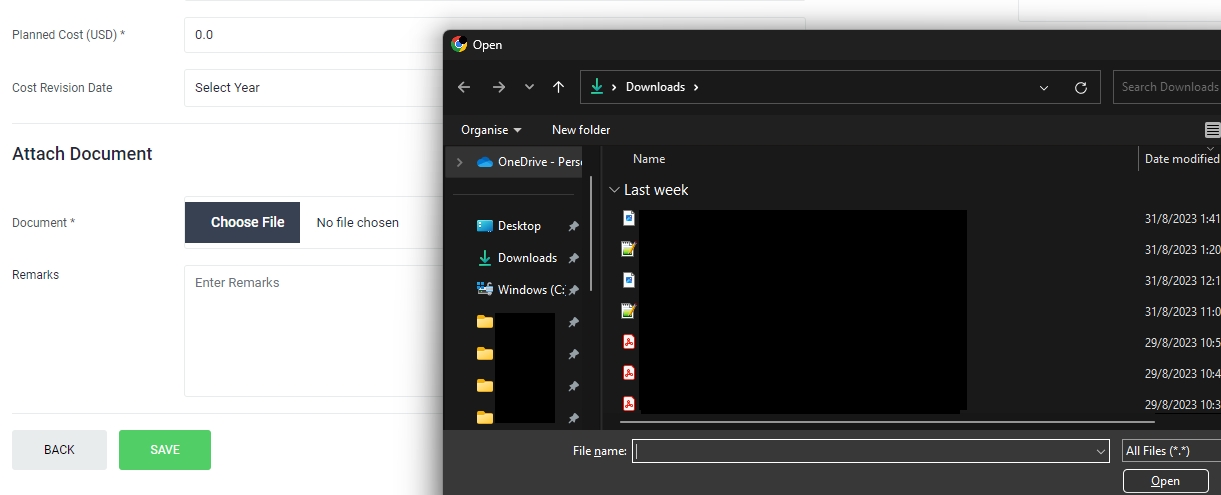Click the Forward navigation arrow in dialog
This screenshot has width=1221, height=495.
pyautogui.click(x=498, y=87)
